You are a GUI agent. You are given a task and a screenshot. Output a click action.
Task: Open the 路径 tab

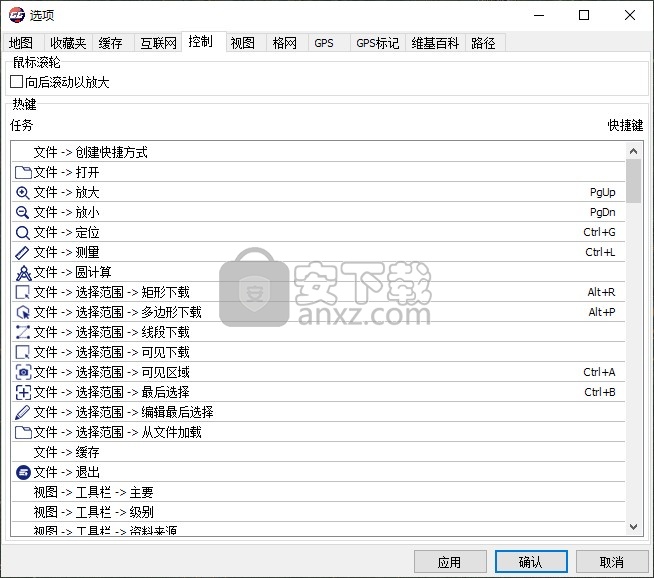(x=483, y=43)
